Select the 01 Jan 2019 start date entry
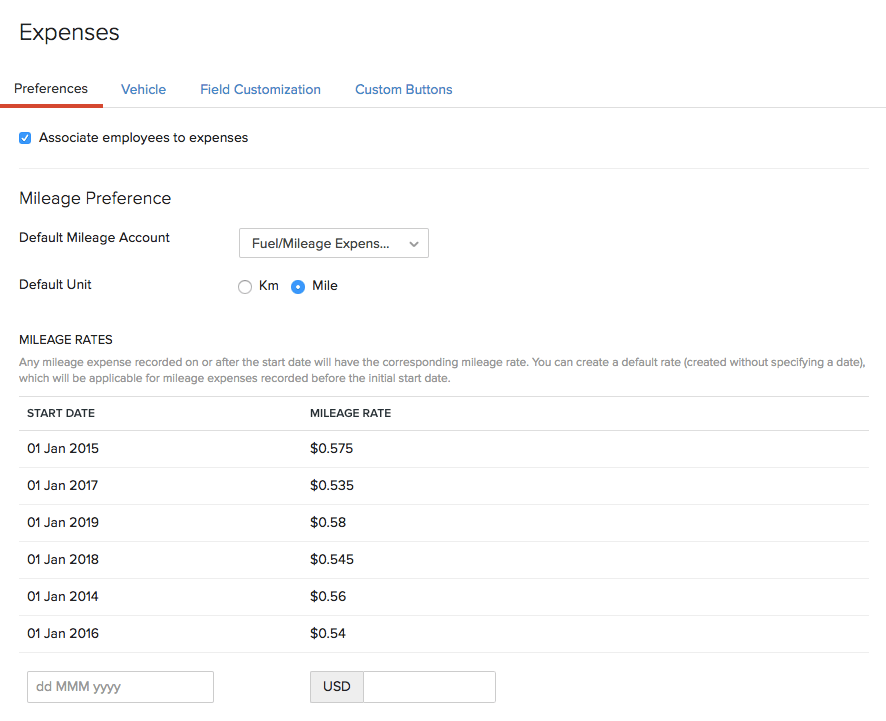Screen dimensions: 886x721 coord(63,523)
